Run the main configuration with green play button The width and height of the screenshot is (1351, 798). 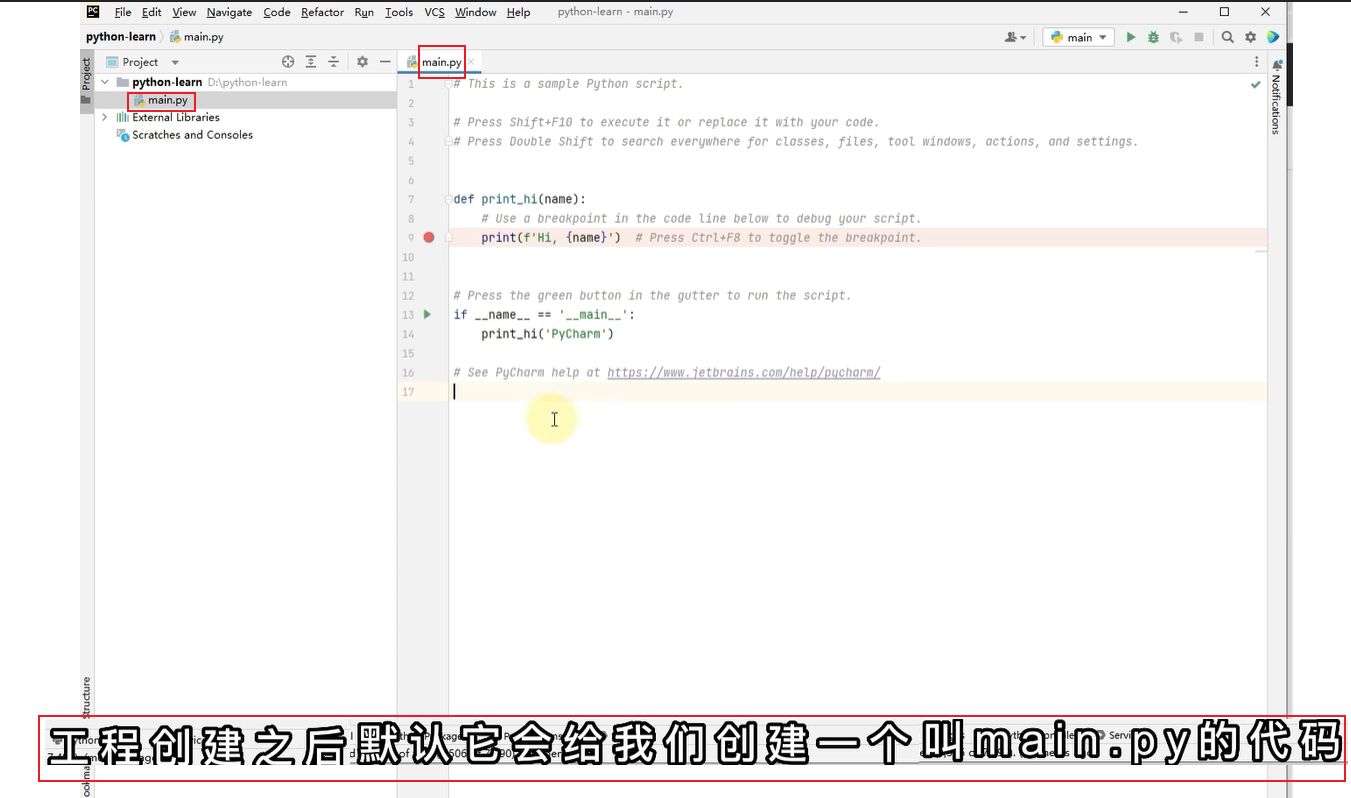tap(1131, 37)
